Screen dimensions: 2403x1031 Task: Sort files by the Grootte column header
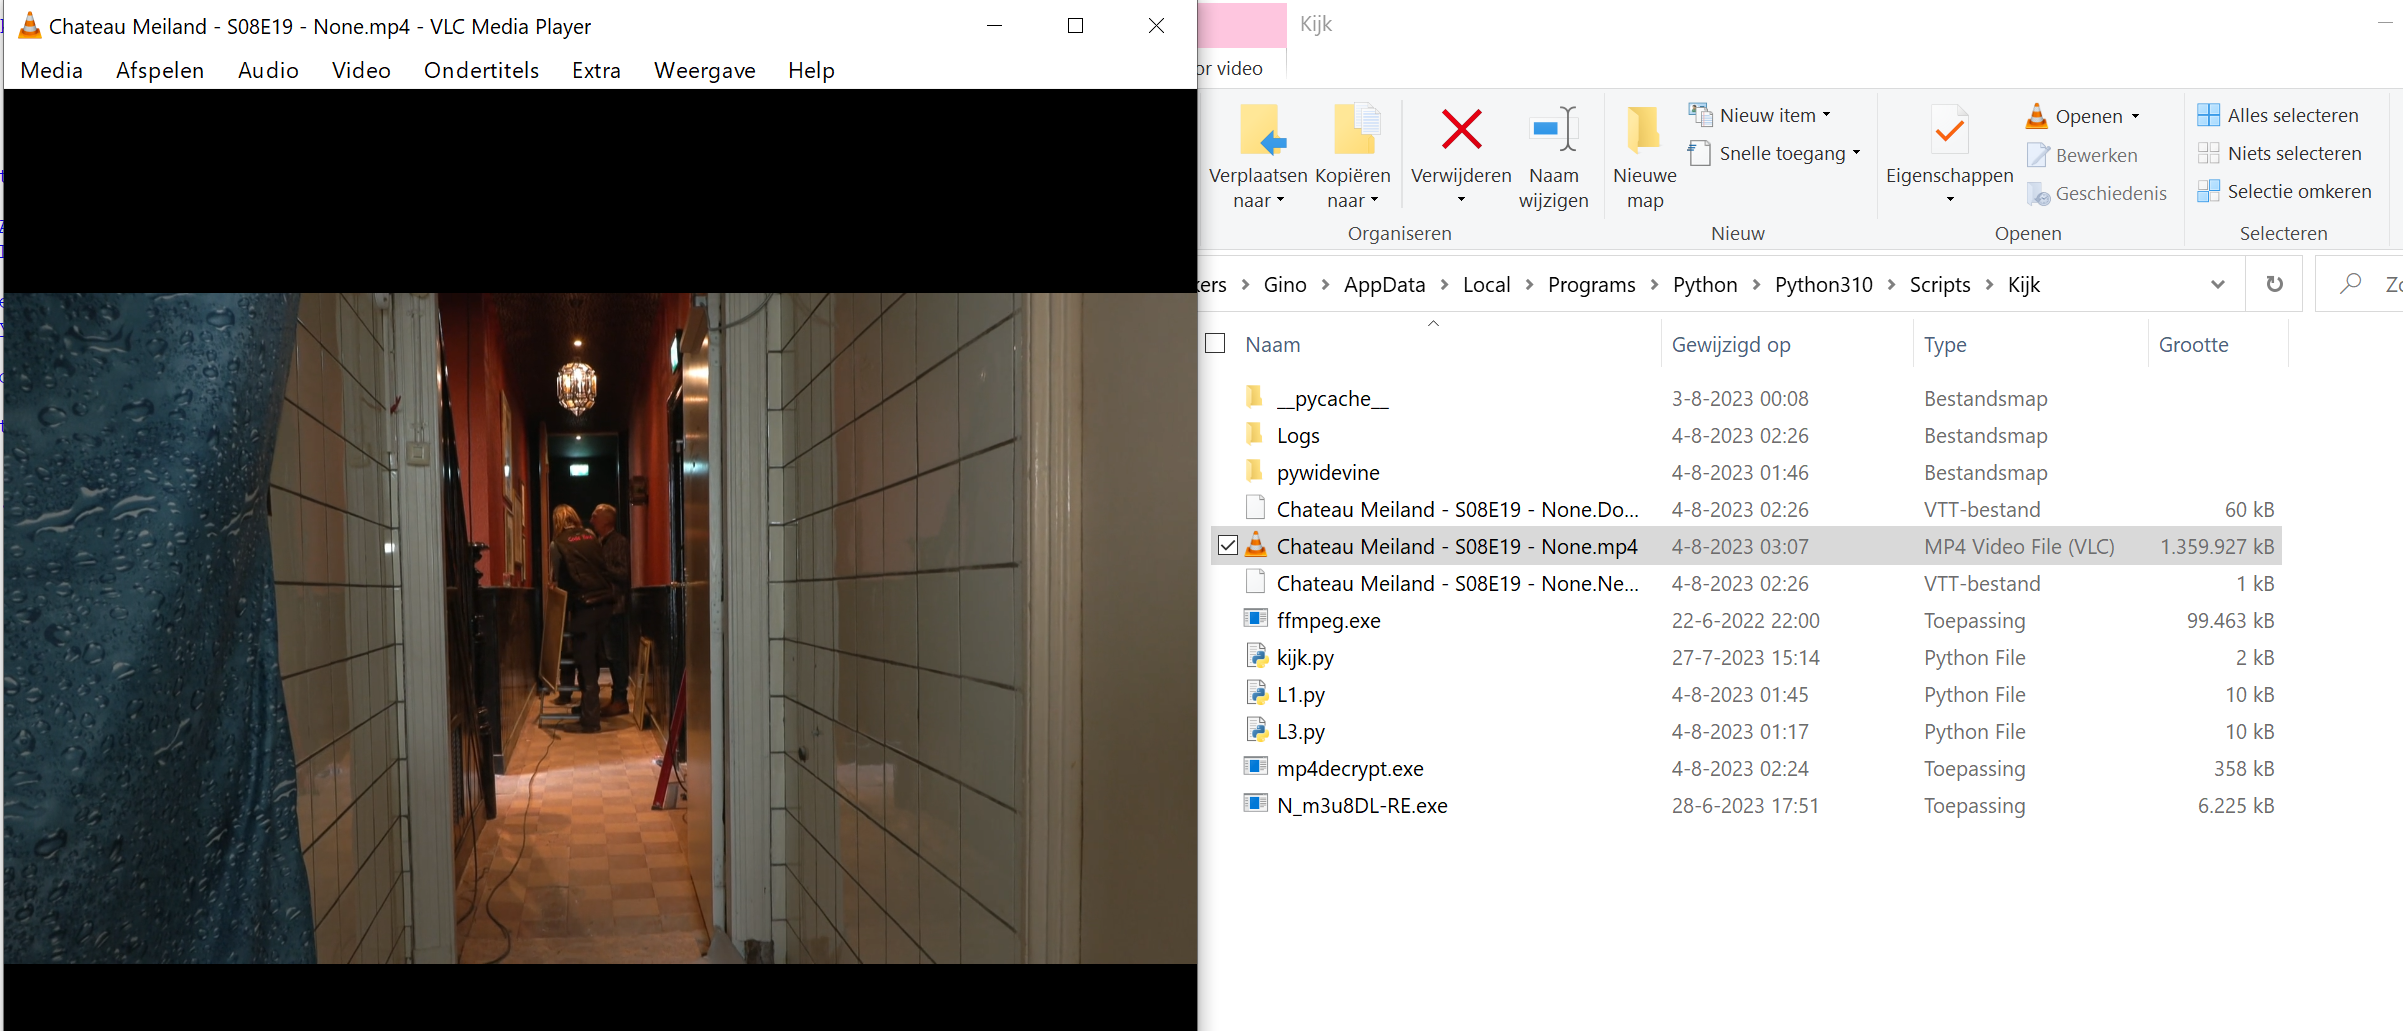pyautogui.click(x=2193, y=344)
